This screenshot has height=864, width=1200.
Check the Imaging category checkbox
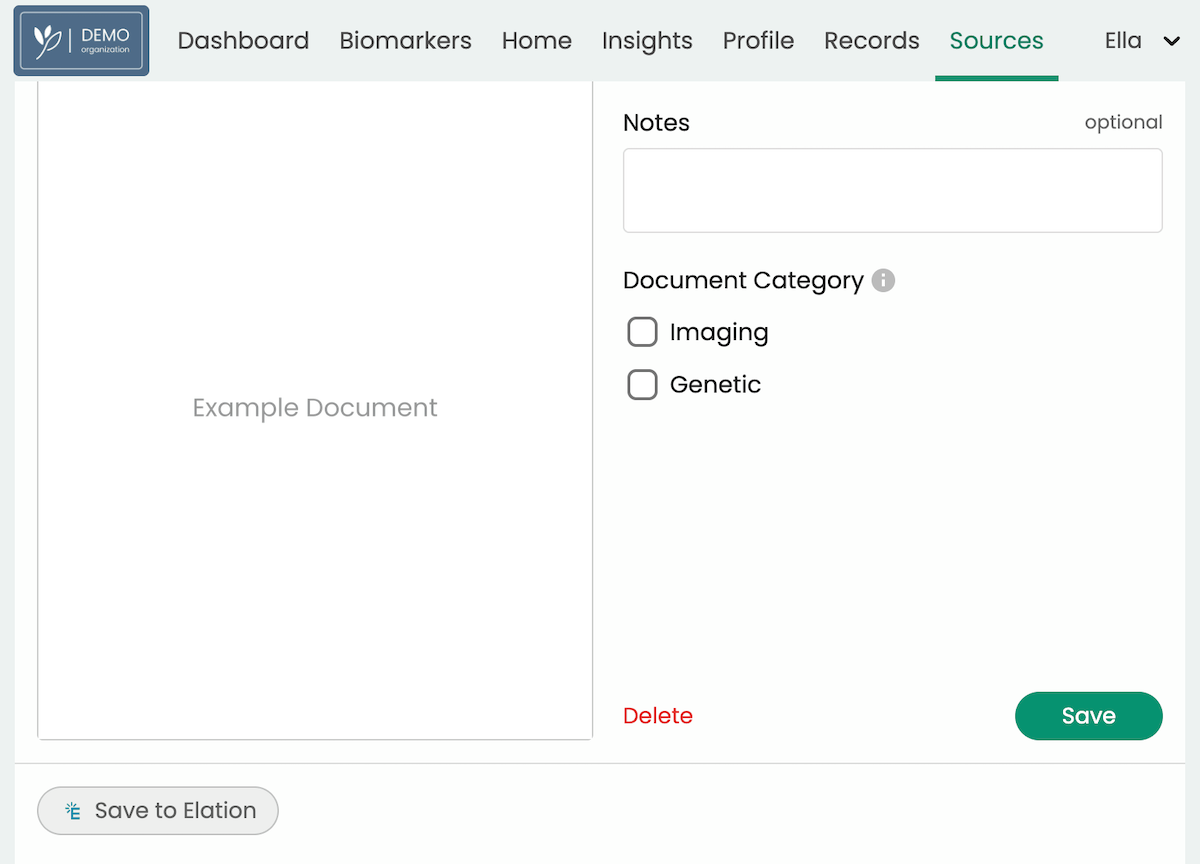pos(642,332)
